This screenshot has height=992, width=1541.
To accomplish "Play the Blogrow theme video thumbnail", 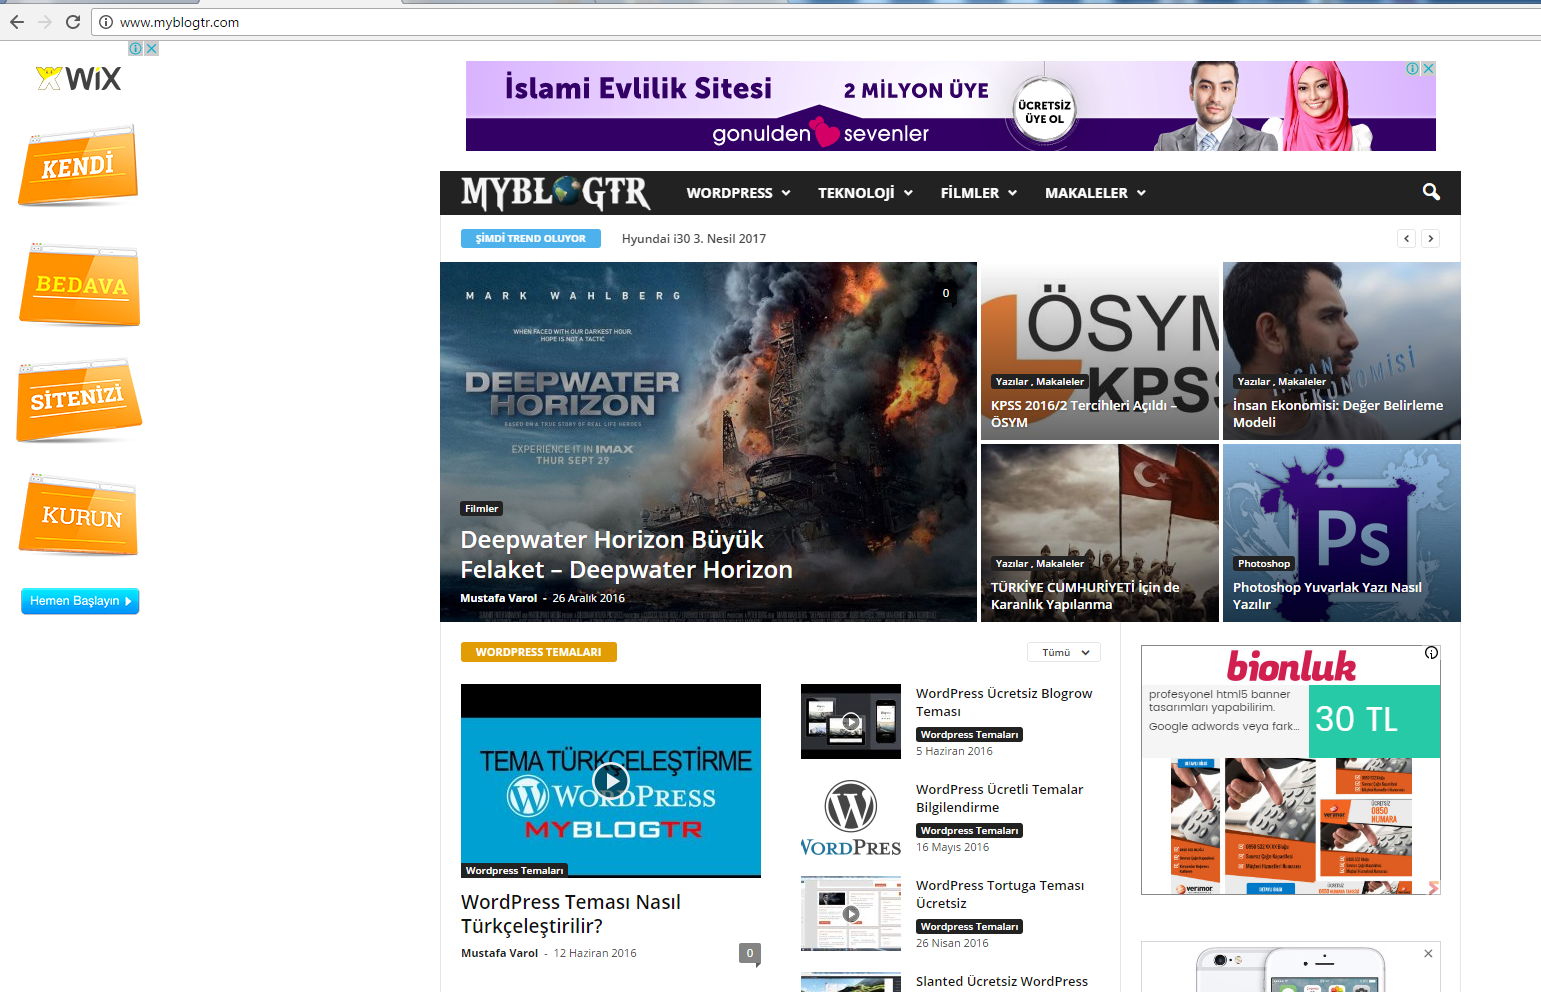I will 851,721.
